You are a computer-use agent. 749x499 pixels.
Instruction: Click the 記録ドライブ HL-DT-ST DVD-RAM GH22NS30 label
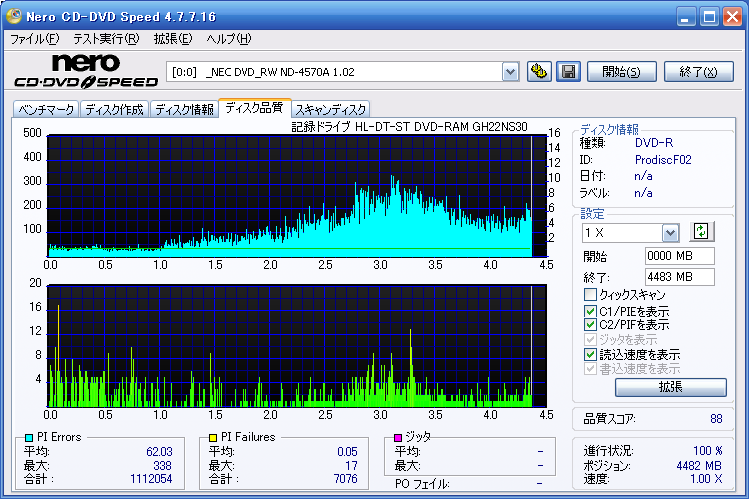click(x=409, y=127)
